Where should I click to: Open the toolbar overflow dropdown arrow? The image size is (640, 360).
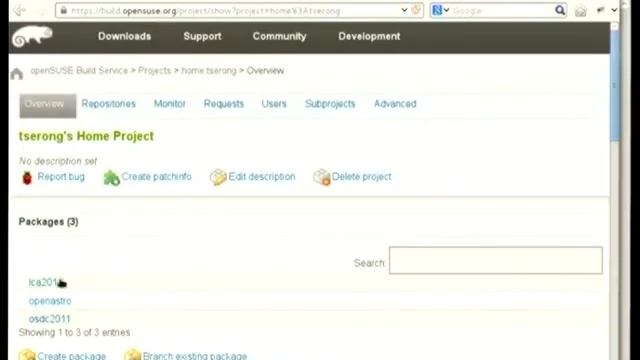(614, 10)
